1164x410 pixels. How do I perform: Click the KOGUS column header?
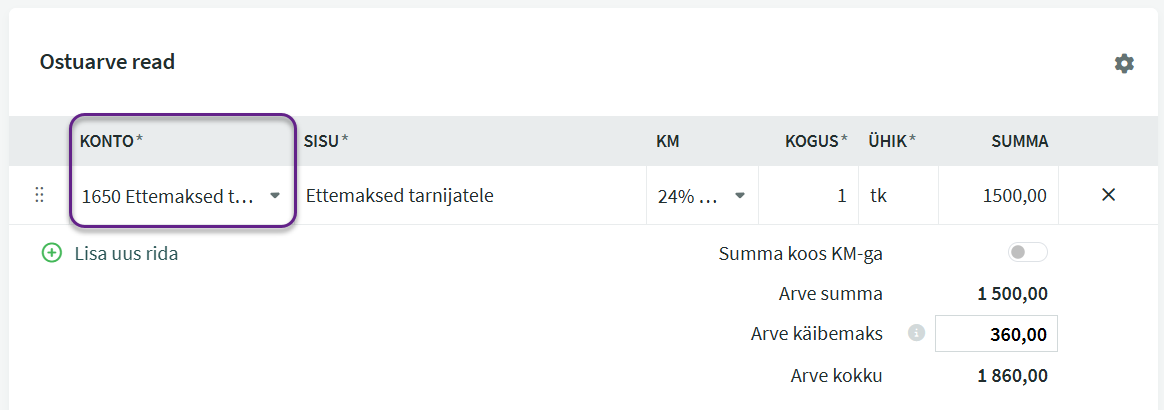(811, 141)
